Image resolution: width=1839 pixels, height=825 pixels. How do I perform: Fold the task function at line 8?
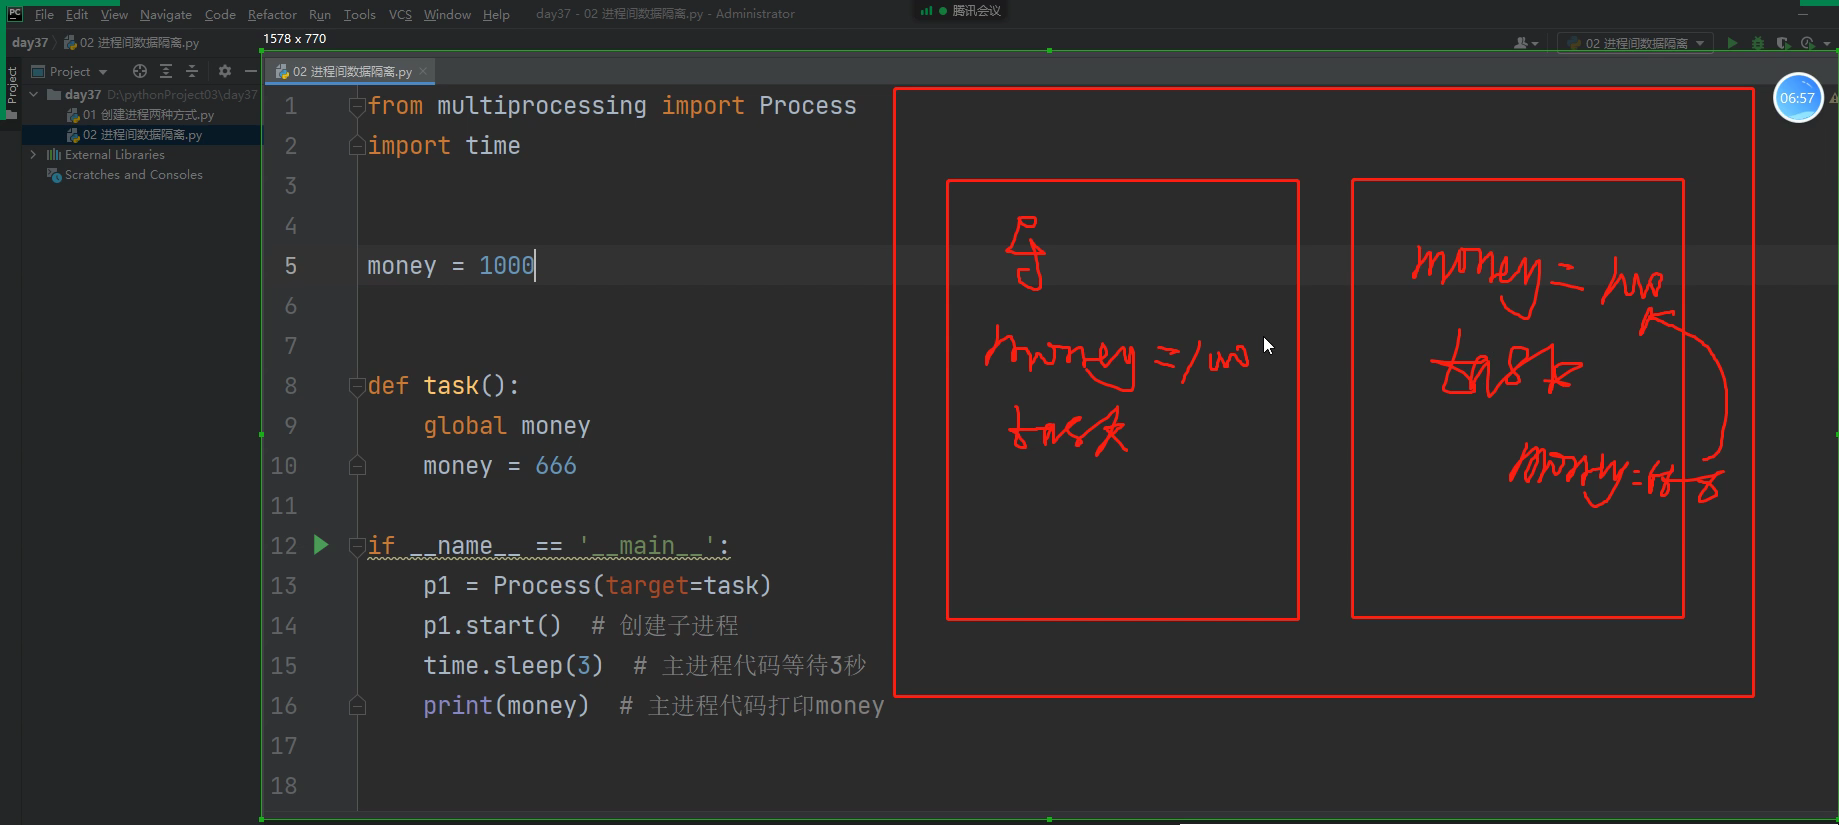(x=357, y=386)
